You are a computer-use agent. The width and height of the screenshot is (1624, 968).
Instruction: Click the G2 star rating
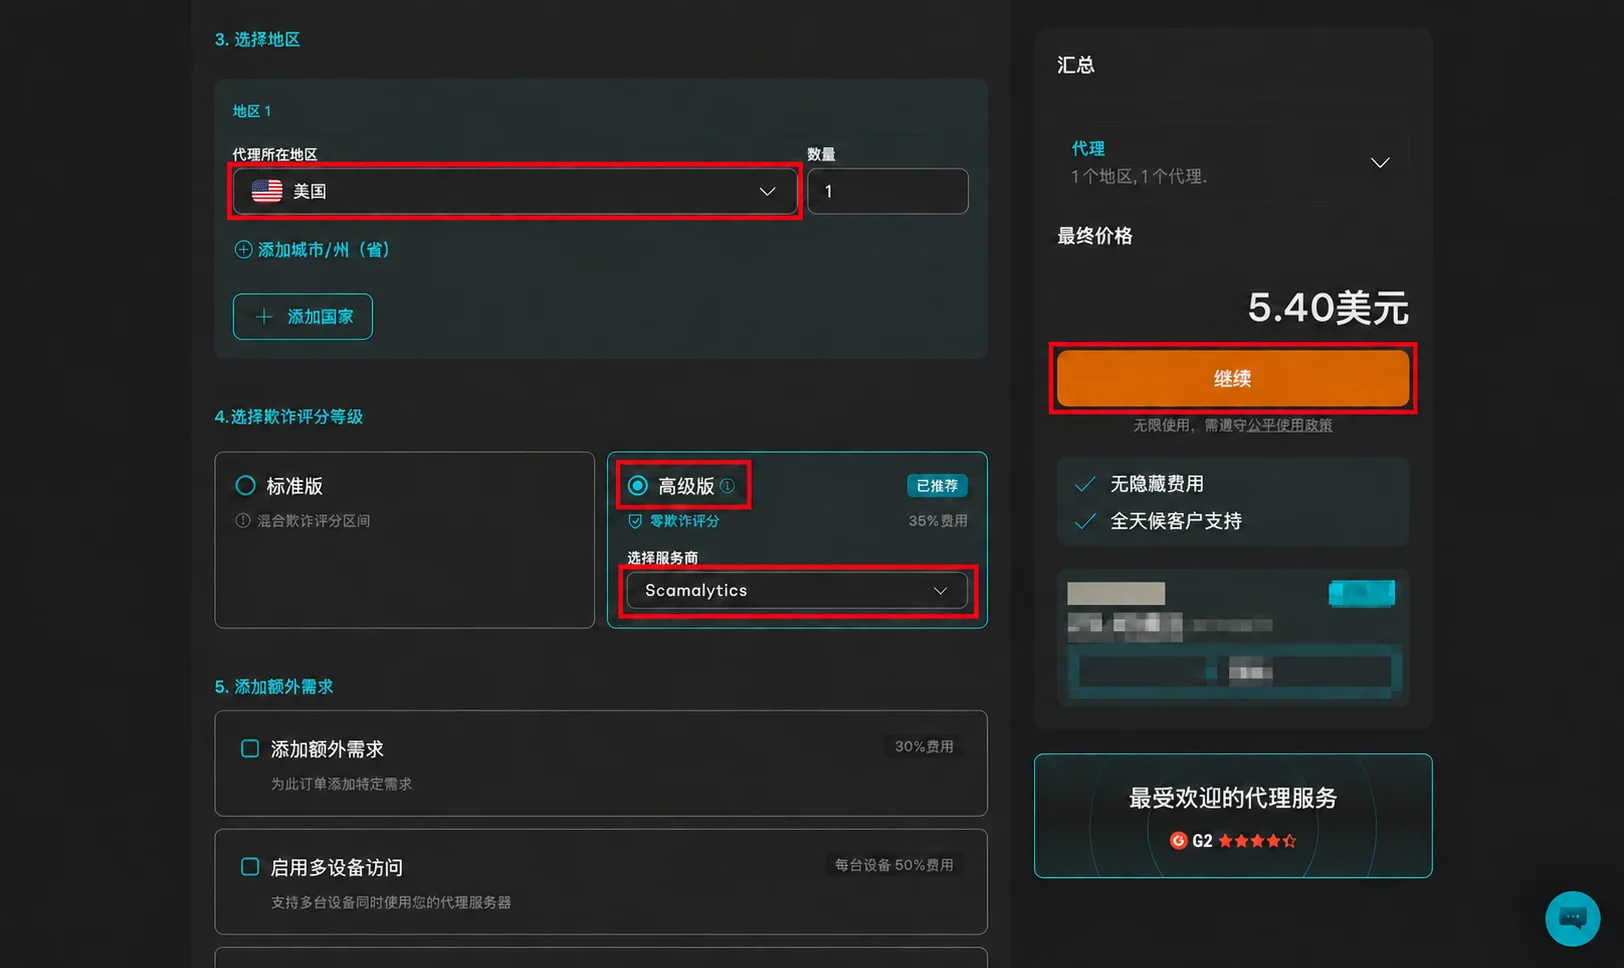(x=1257, y=841)
